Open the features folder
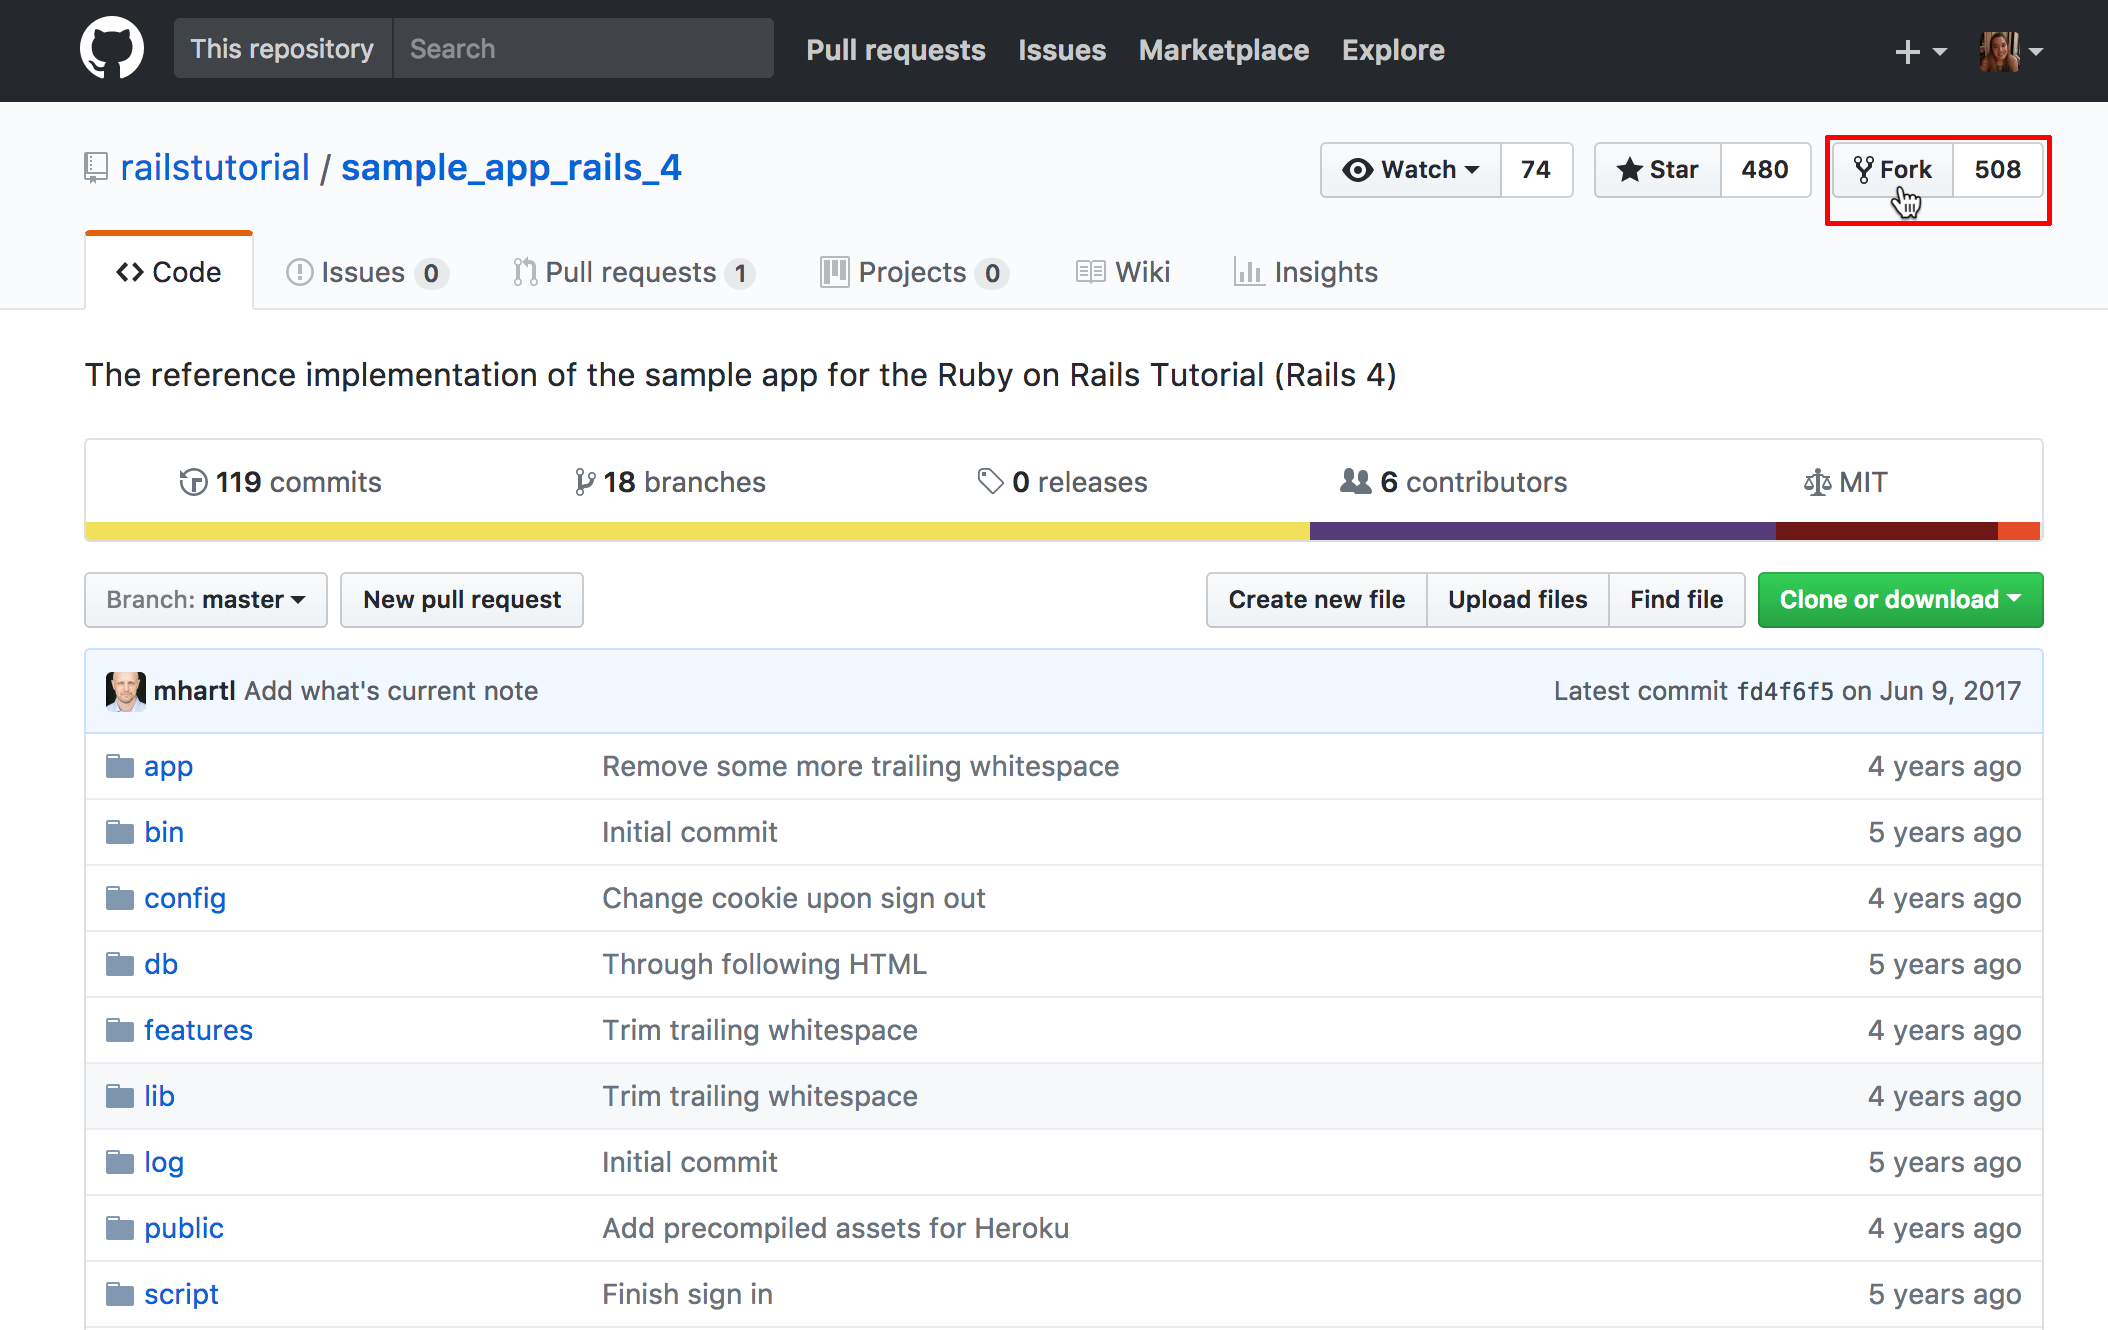Viewport: 2108px width, 1330px height. (x=198, y=1030)
